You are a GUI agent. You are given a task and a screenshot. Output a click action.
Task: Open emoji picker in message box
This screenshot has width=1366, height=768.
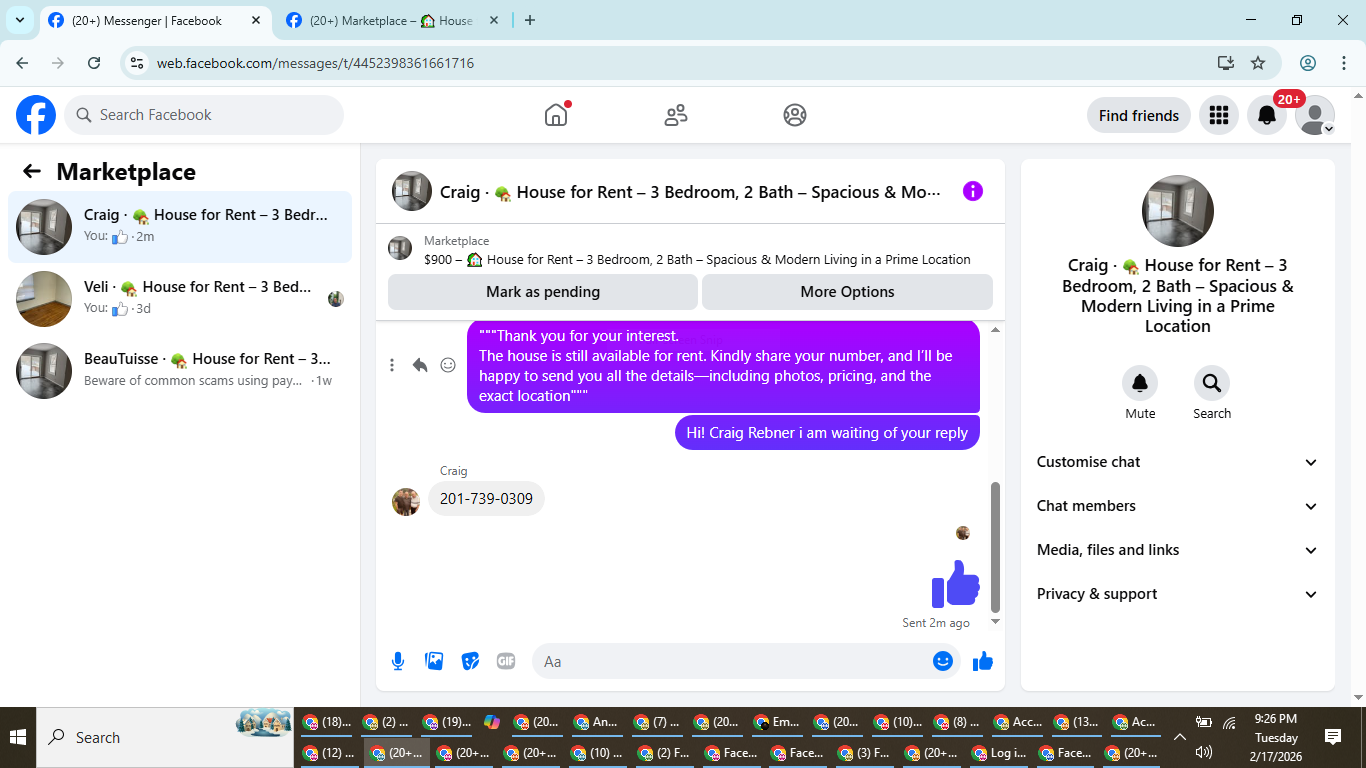[x=943, y=661]
